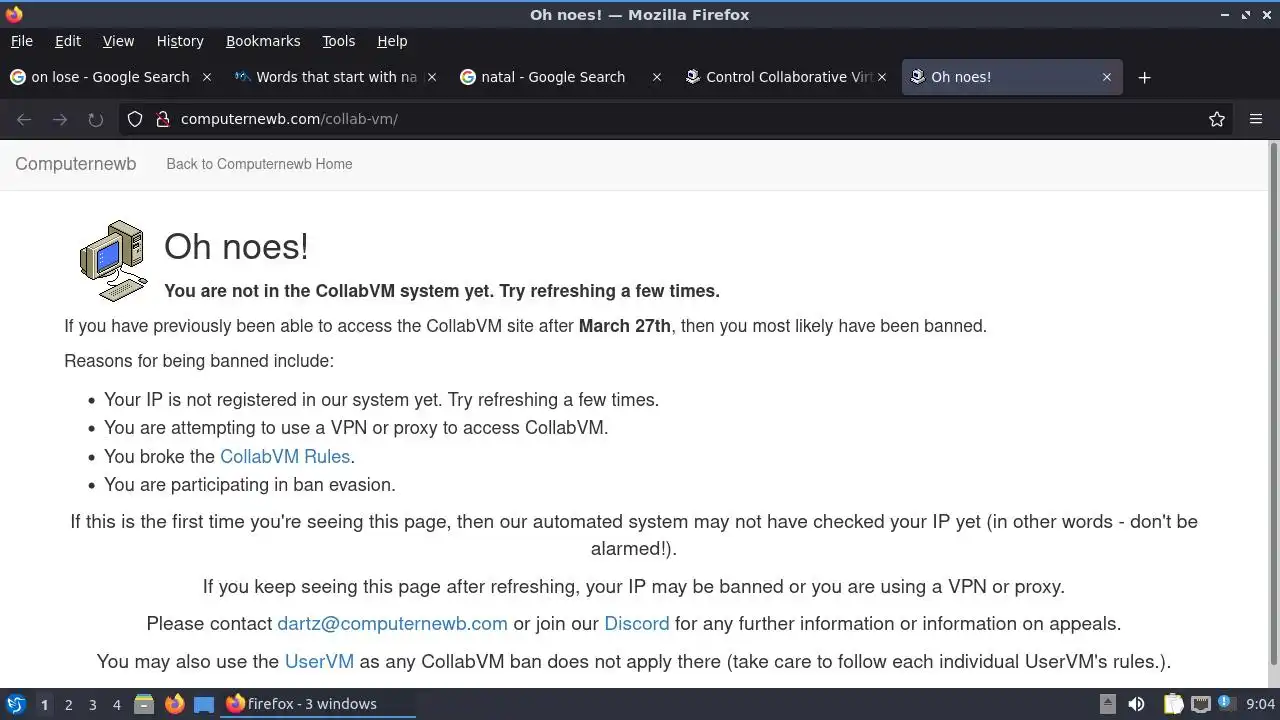Switch to workspace 3

tap(92, 704)
